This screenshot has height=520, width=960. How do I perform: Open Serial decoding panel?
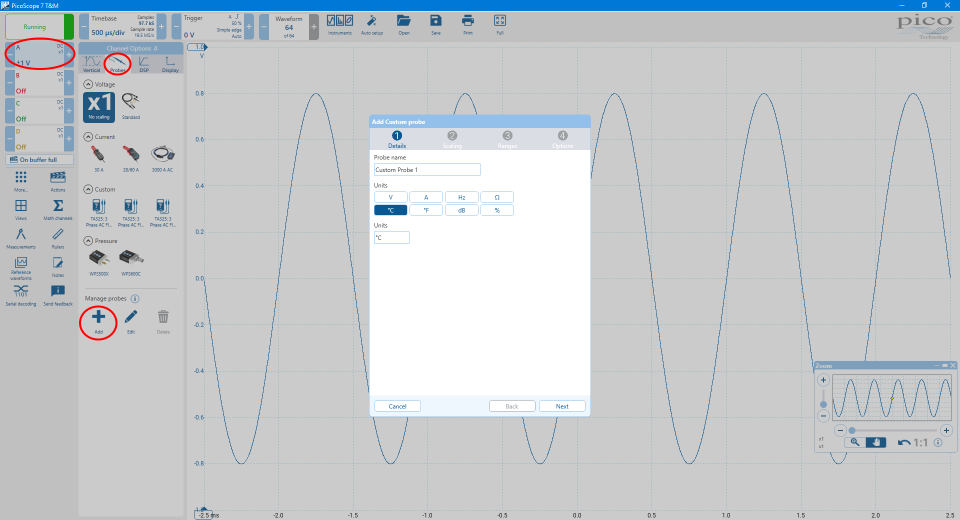pos(21,291)
